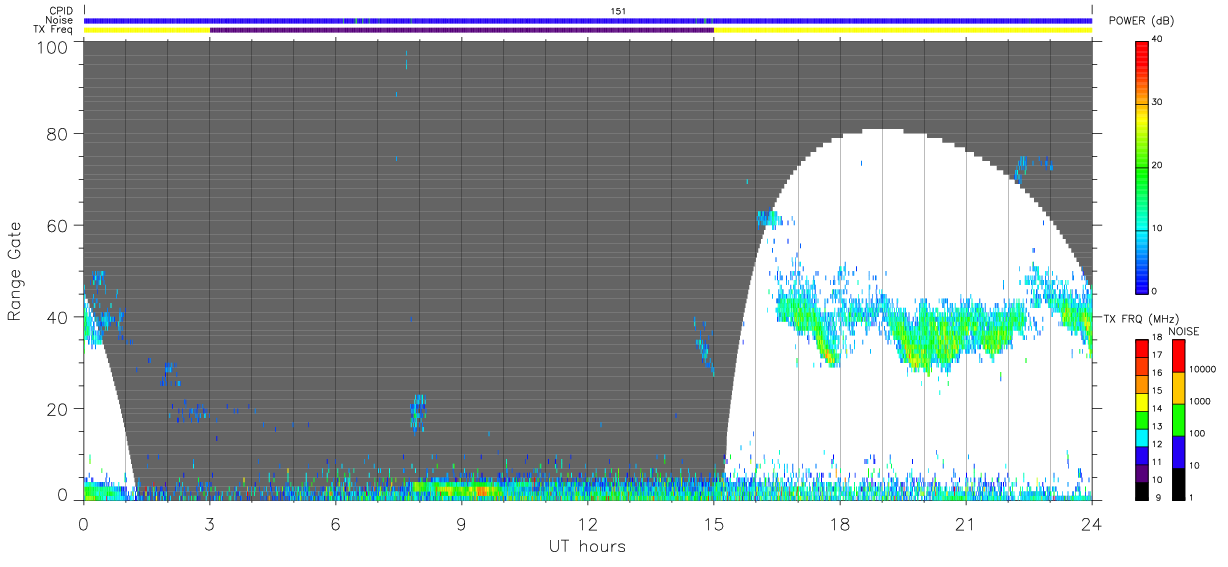
Task: Click the '1000' label on NOISE scale
Action: tap(1198, 401)
